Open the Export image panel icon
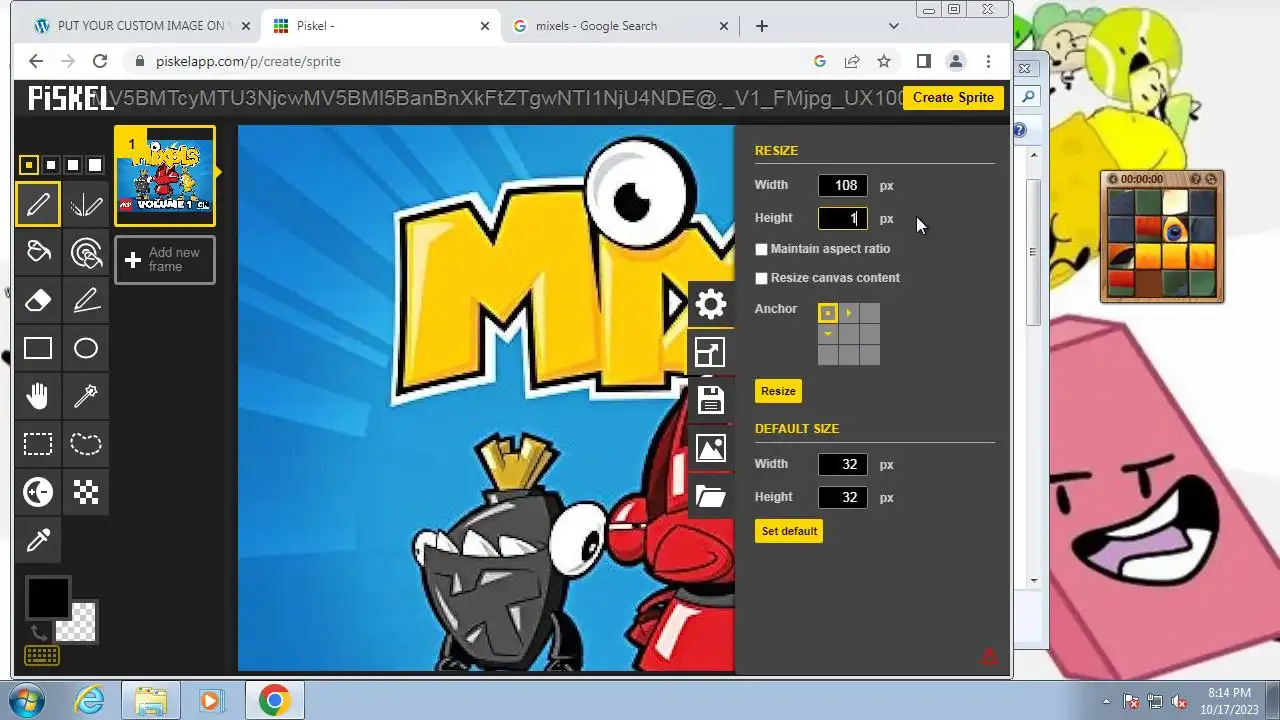 click(711, 448)
